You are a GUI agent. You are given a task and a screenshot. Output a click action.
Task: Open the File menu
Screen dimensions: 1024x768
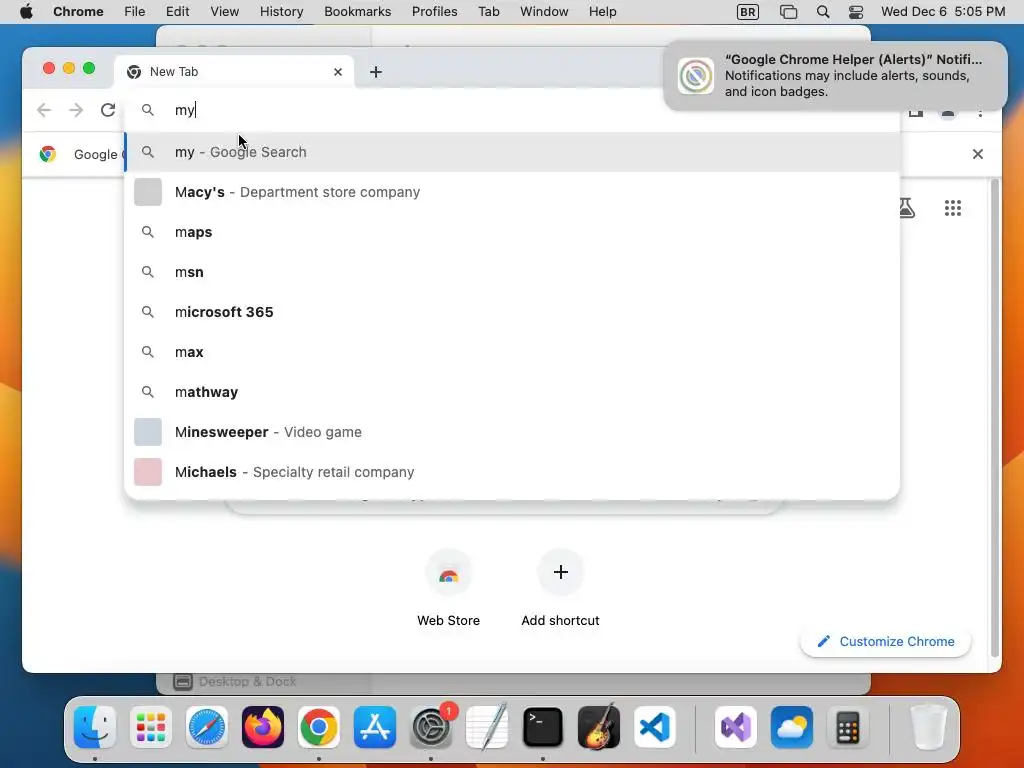pos(135,12)
